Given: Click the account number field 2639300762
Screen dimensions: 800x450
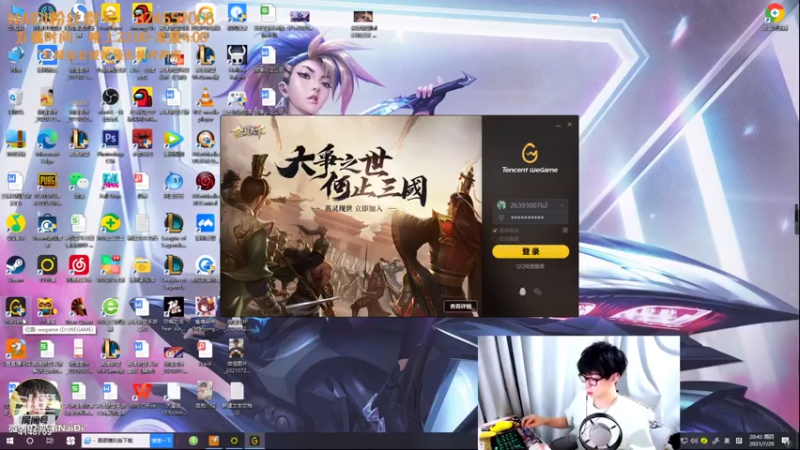Looking at the screenshot, I should (529, 205).
